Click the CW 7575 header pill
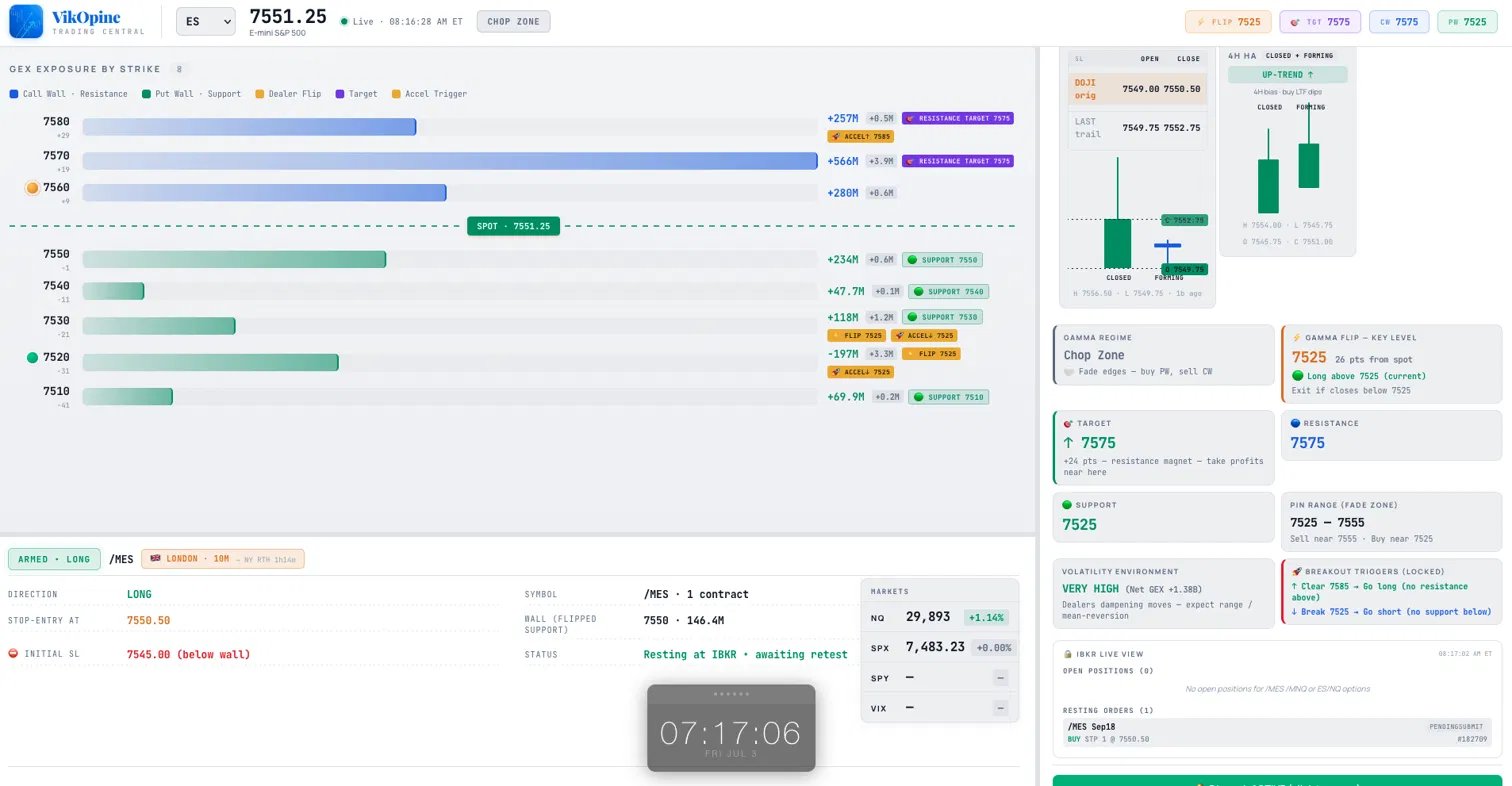1512x786 pixels. coord(1399,22)
